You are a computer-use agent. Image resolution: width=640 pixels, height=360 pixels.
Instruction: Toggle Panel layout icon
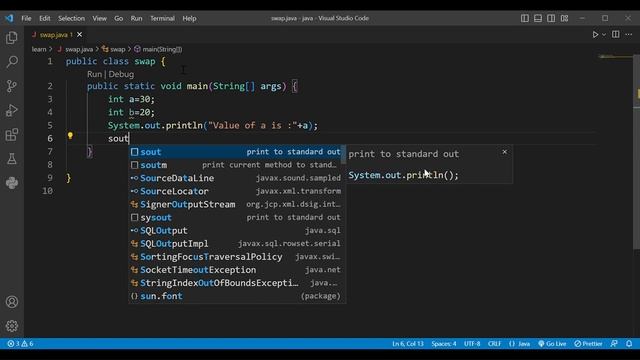click(x=538, y=18)
